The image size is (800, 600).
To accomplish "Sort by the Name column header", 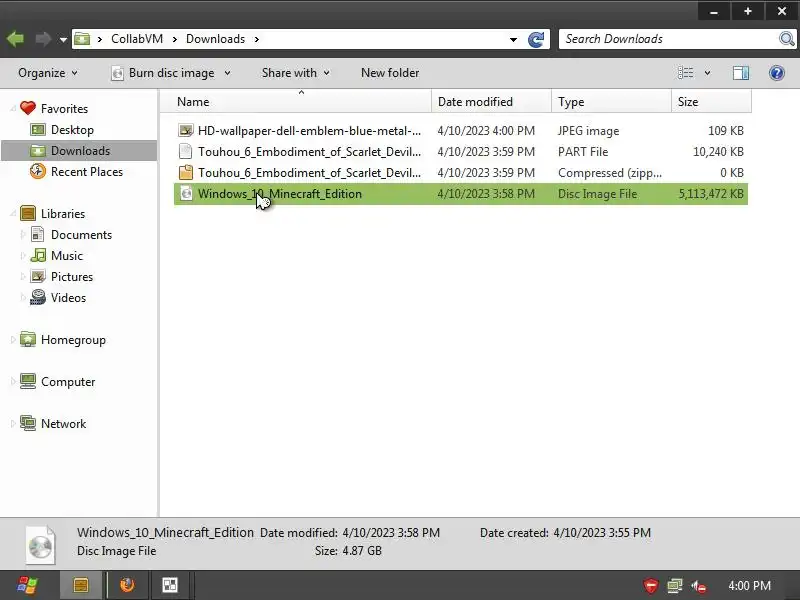I will (296, 102).
